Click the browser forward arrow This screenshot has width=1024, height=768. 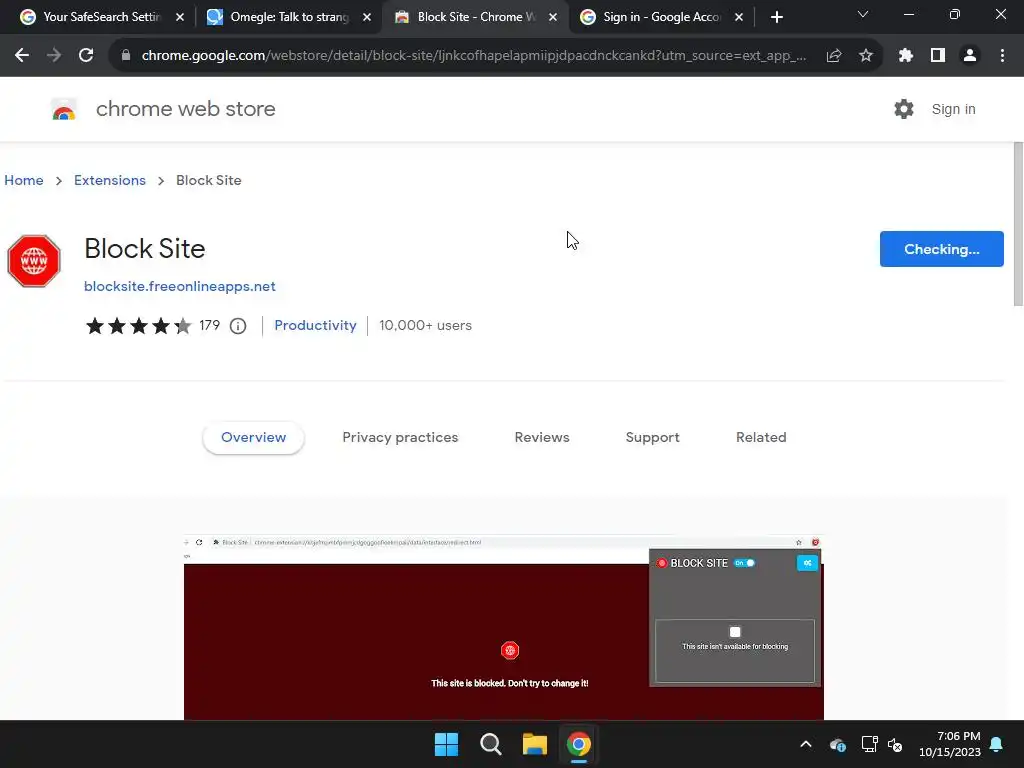tap(54, 56)
